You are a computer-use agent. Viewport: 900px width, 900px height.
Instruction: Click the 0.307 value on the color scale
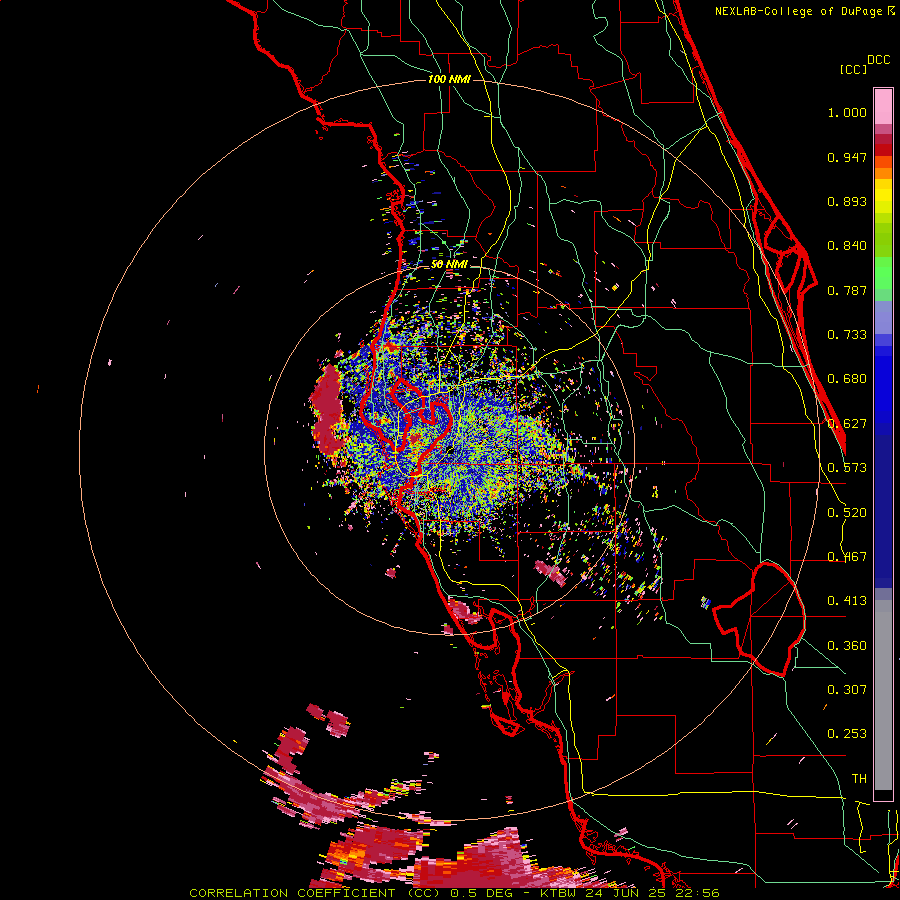point(847,690)
